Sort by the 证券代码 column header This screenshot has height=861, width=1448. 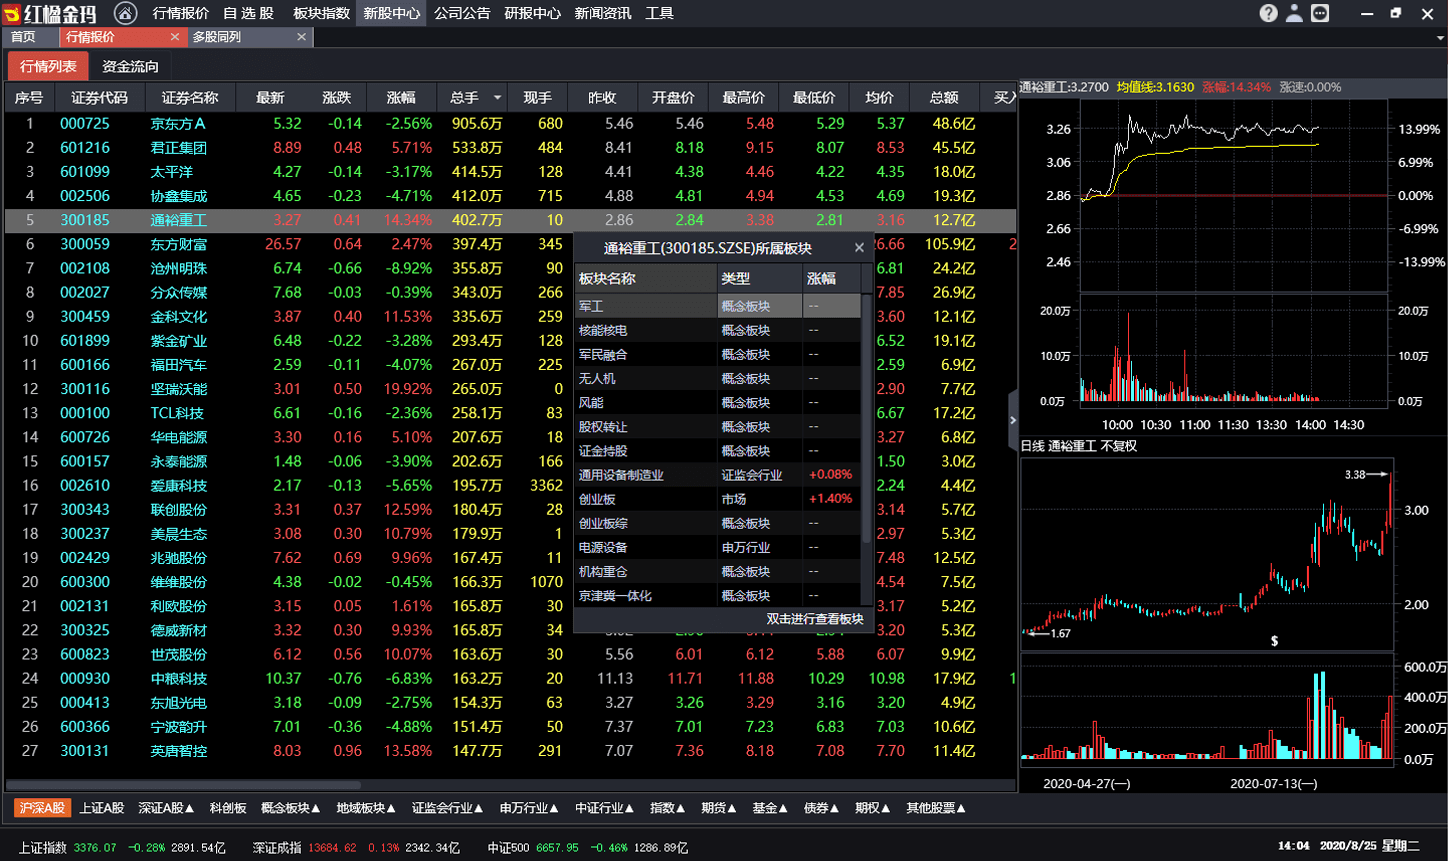(x=100, y=97)
